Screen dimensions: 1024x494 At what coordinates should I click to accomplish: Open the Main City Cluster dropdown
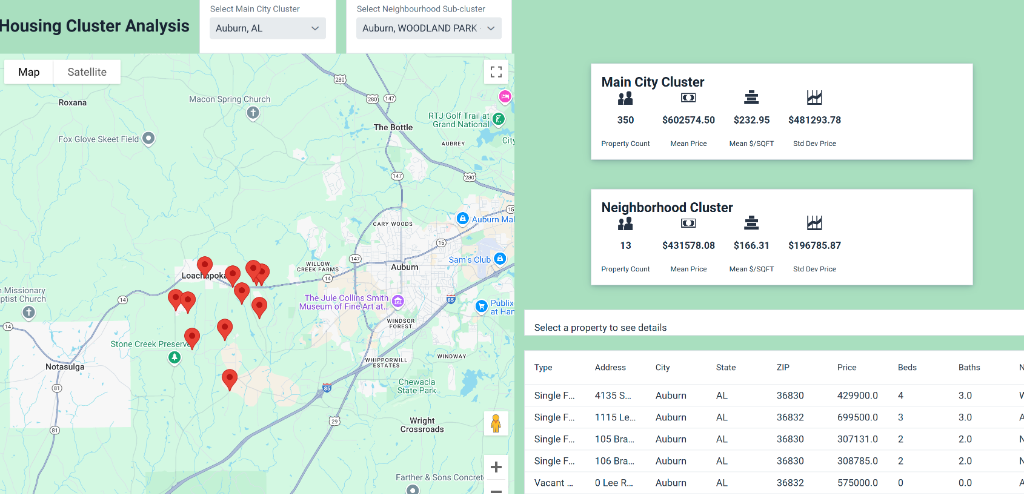pyautogui.click(x=269, y=29)
